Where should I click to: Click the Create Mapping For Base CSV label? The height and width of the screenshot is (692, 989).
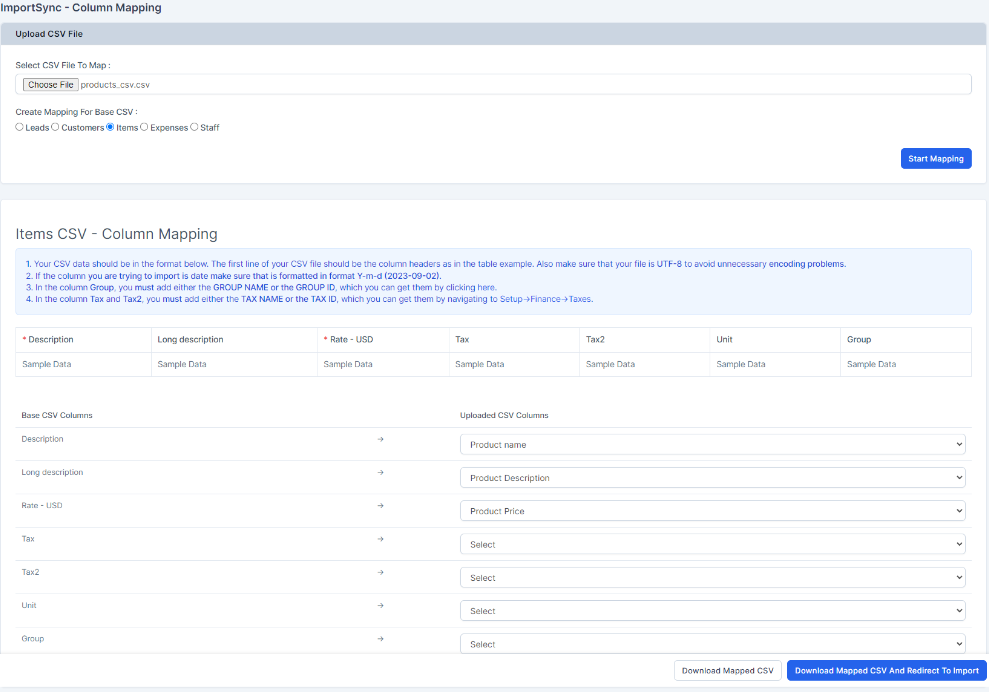[x=76, y=112]
